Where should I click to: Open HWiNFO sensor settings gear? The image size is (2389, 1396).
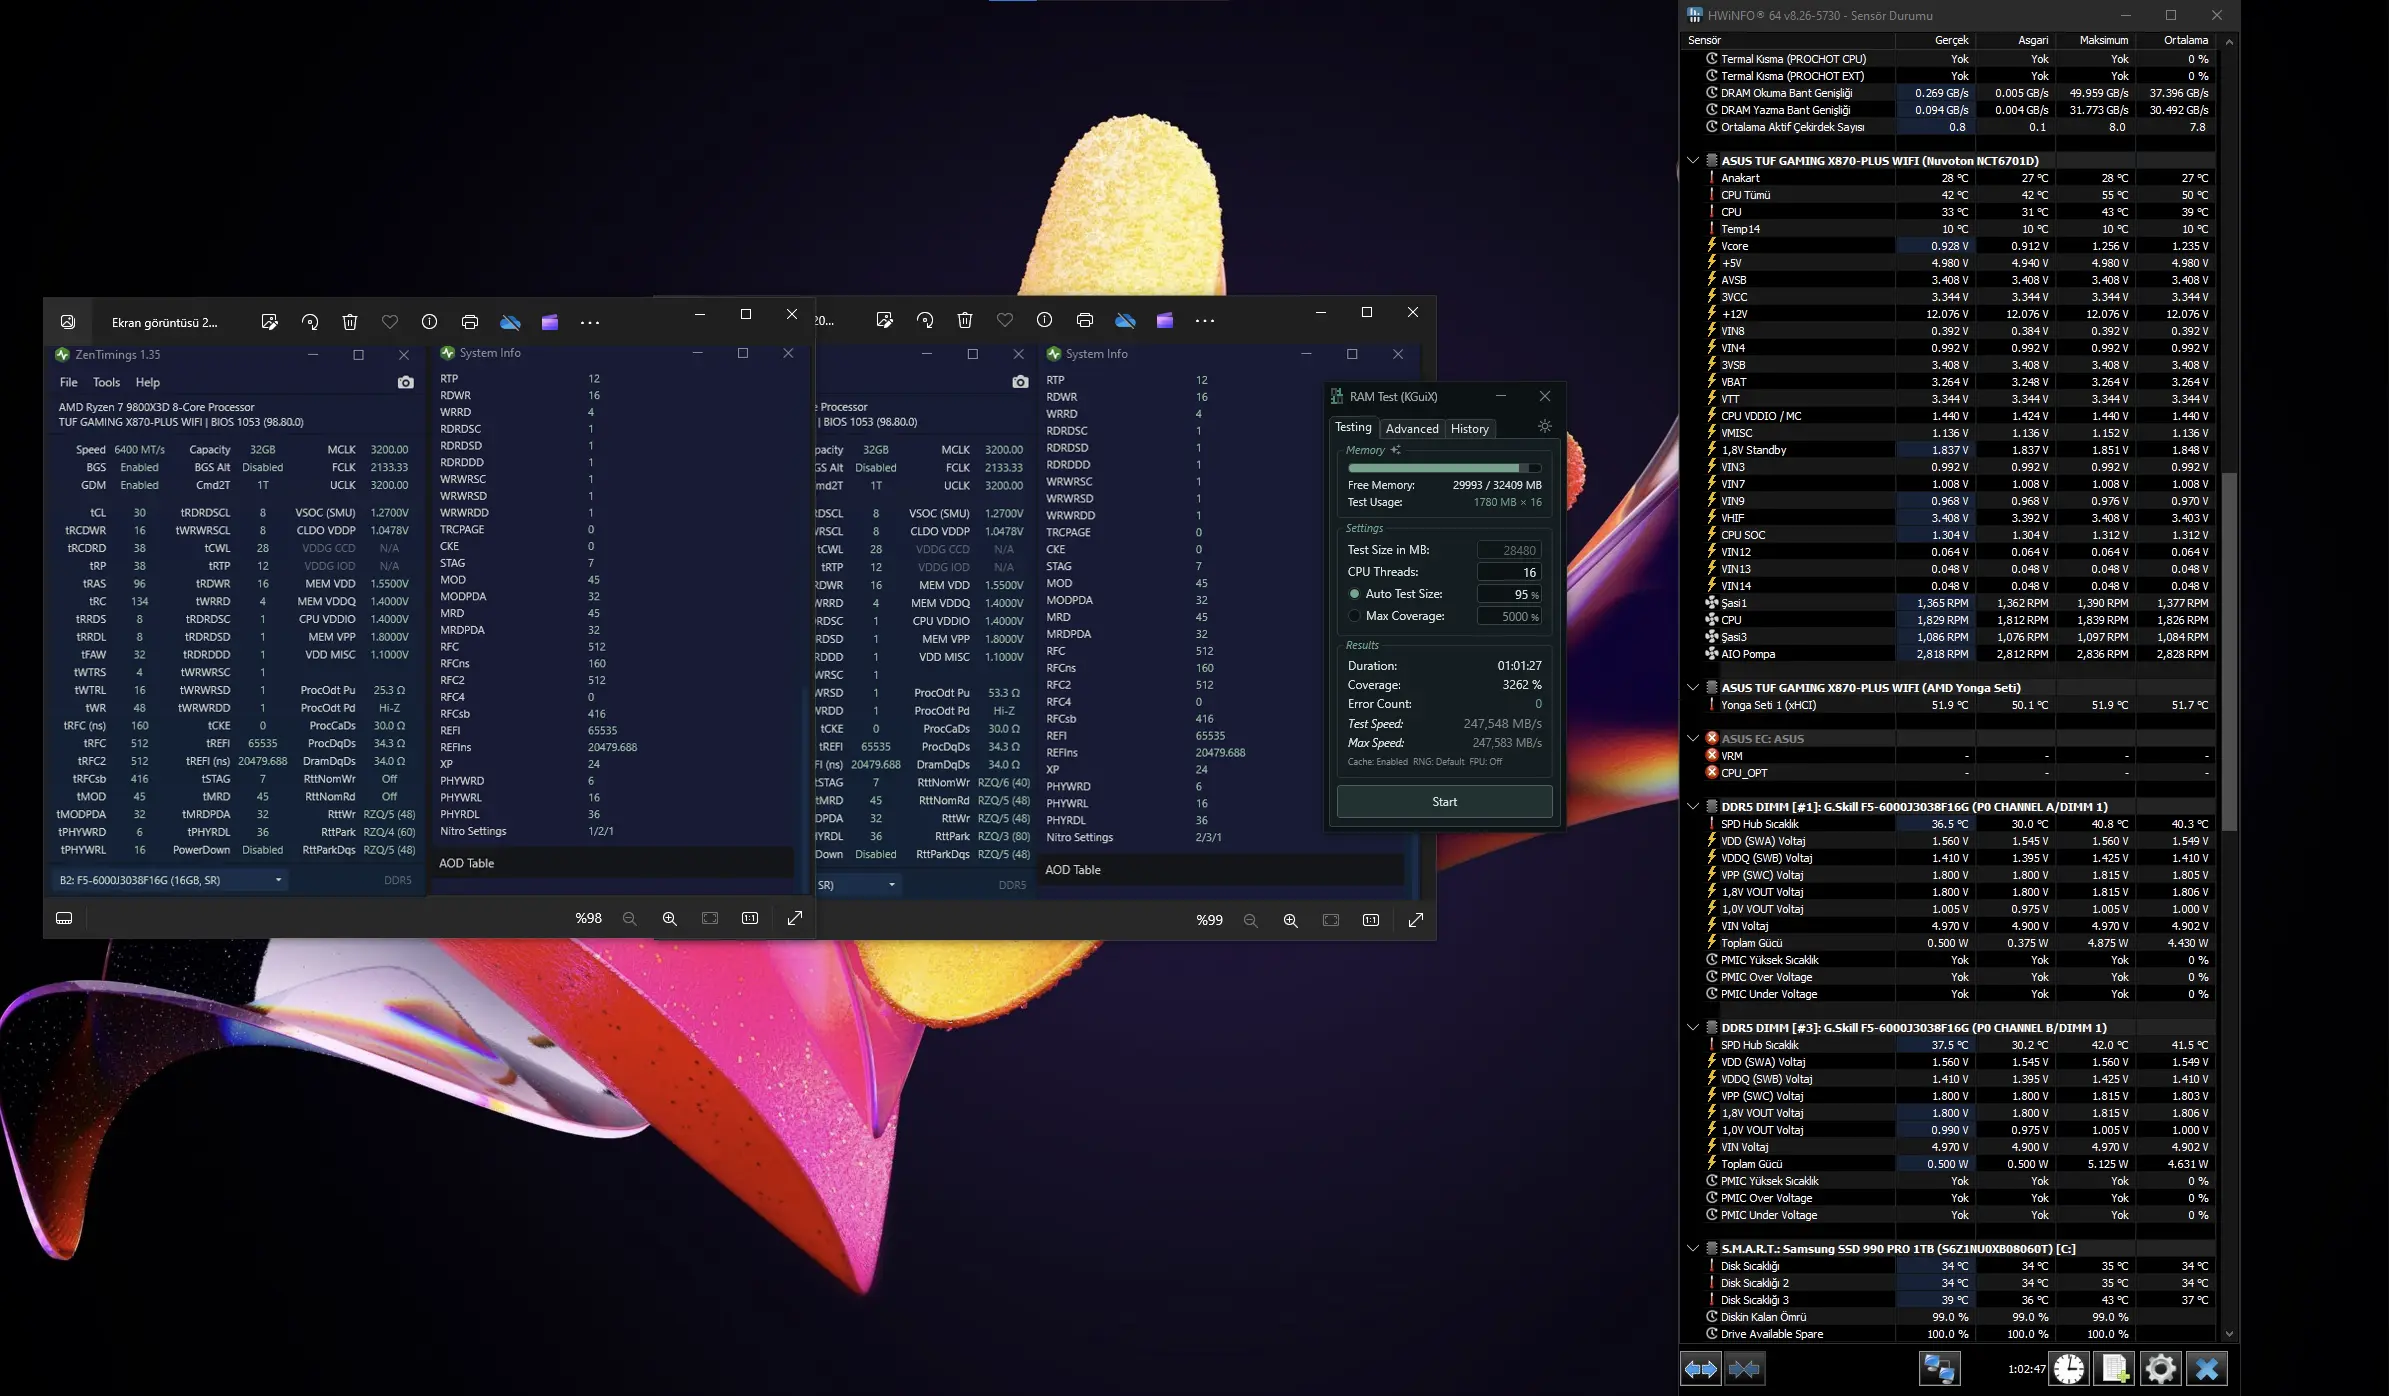tap(2160, 1369)
